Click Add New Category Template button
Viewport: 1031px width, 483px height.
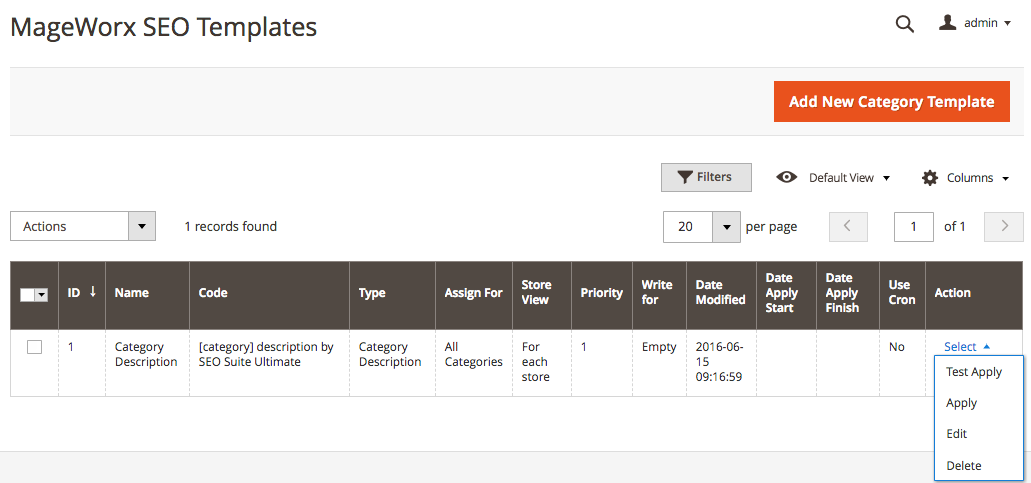[892, 101]
